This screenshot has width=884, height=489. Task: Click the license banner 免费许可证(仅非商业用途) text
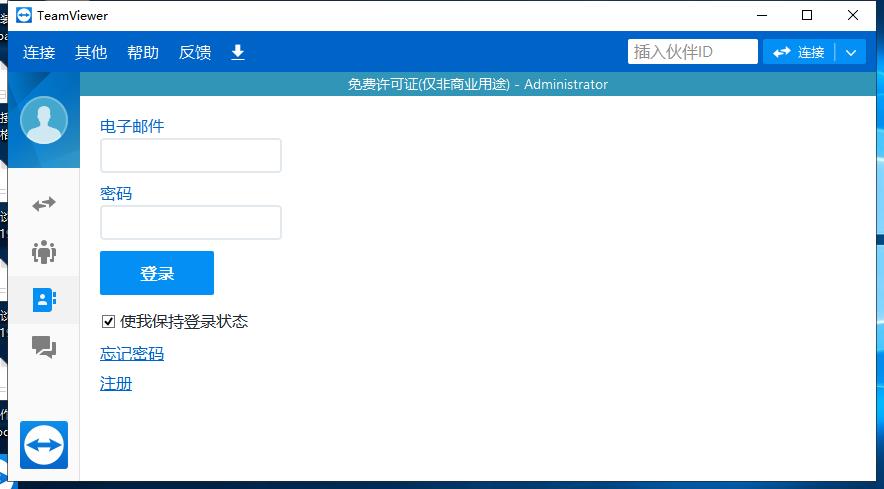click(428, 85)
